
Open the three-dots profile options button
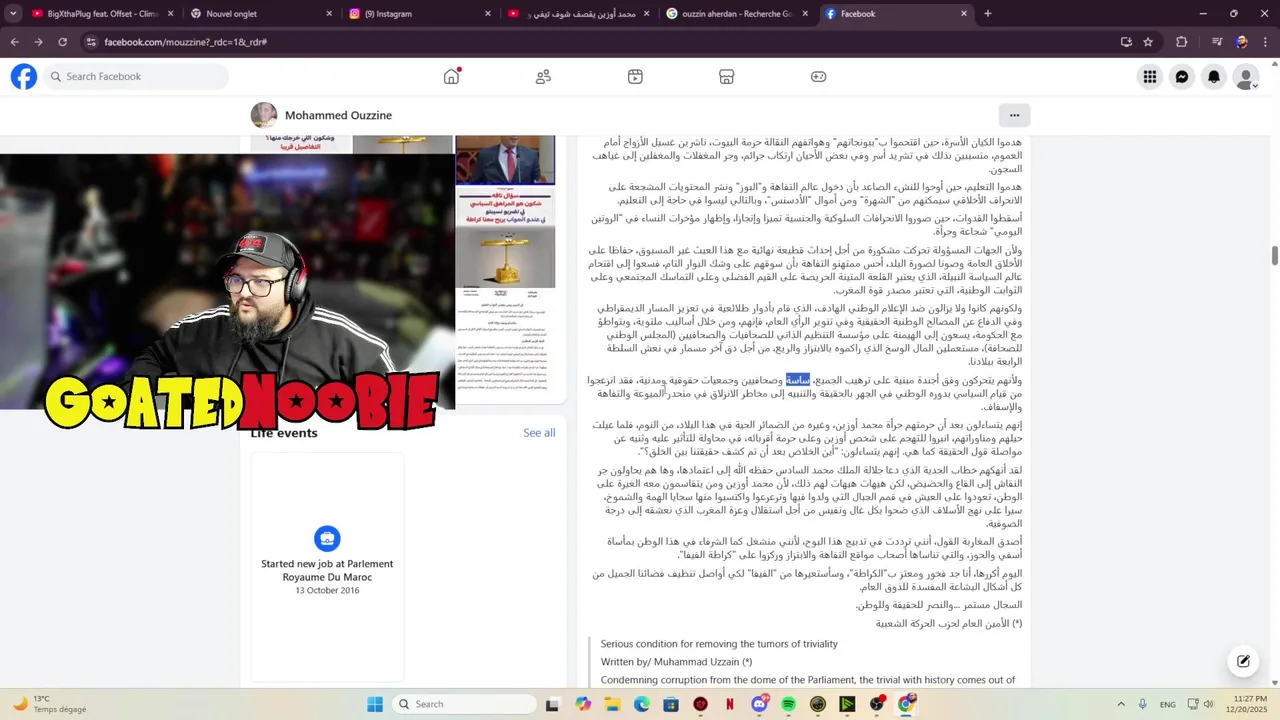[x=1014, y=115]
